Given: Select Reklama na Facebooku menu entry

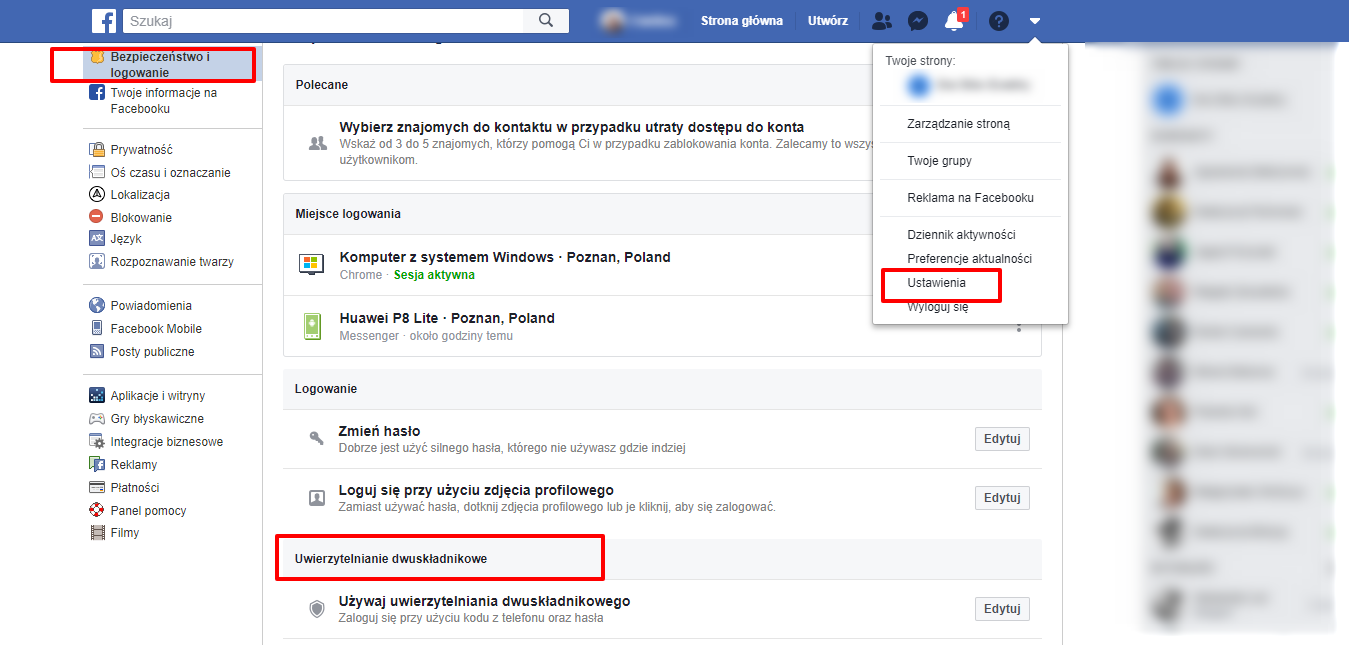Looking at the screenshot, I should point(970,198).
